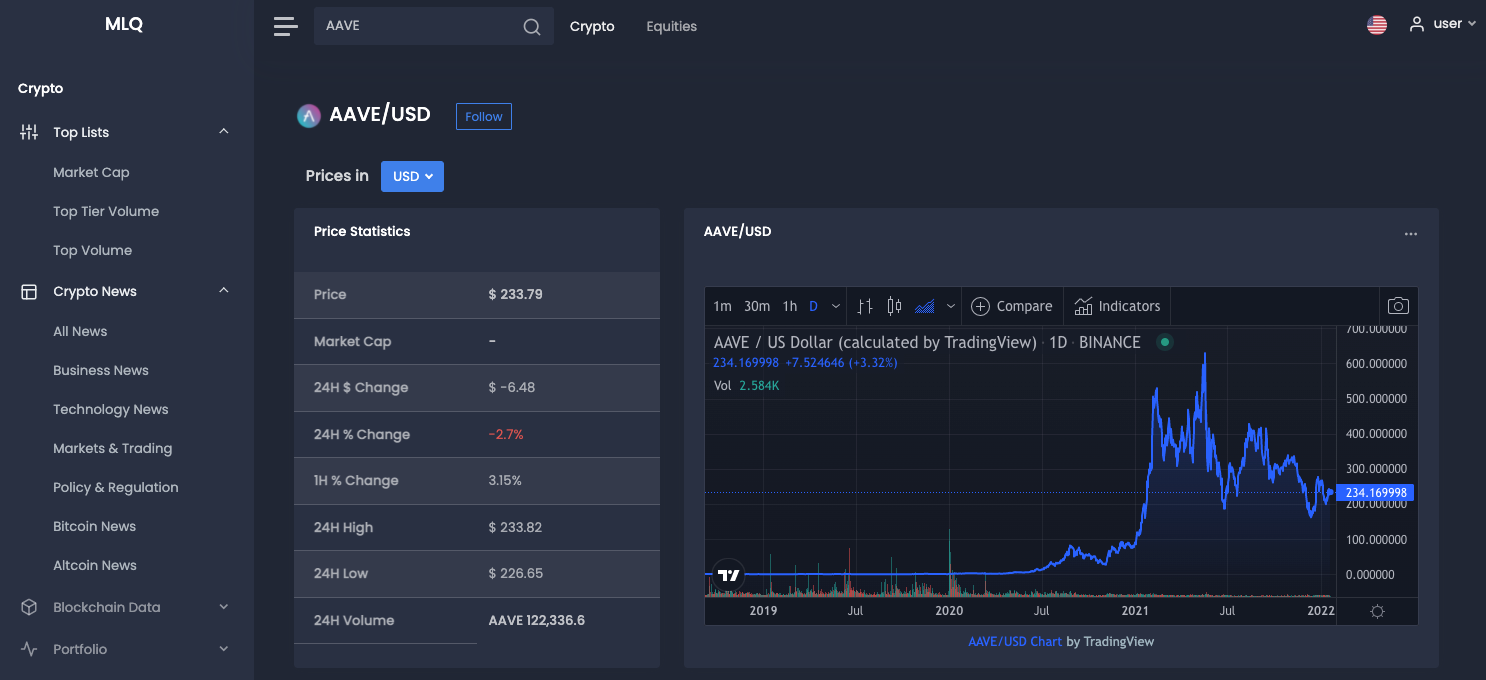This screenshot has width=1486, height=680.
Task: Open Business News
Action: (x=101, y=370)
